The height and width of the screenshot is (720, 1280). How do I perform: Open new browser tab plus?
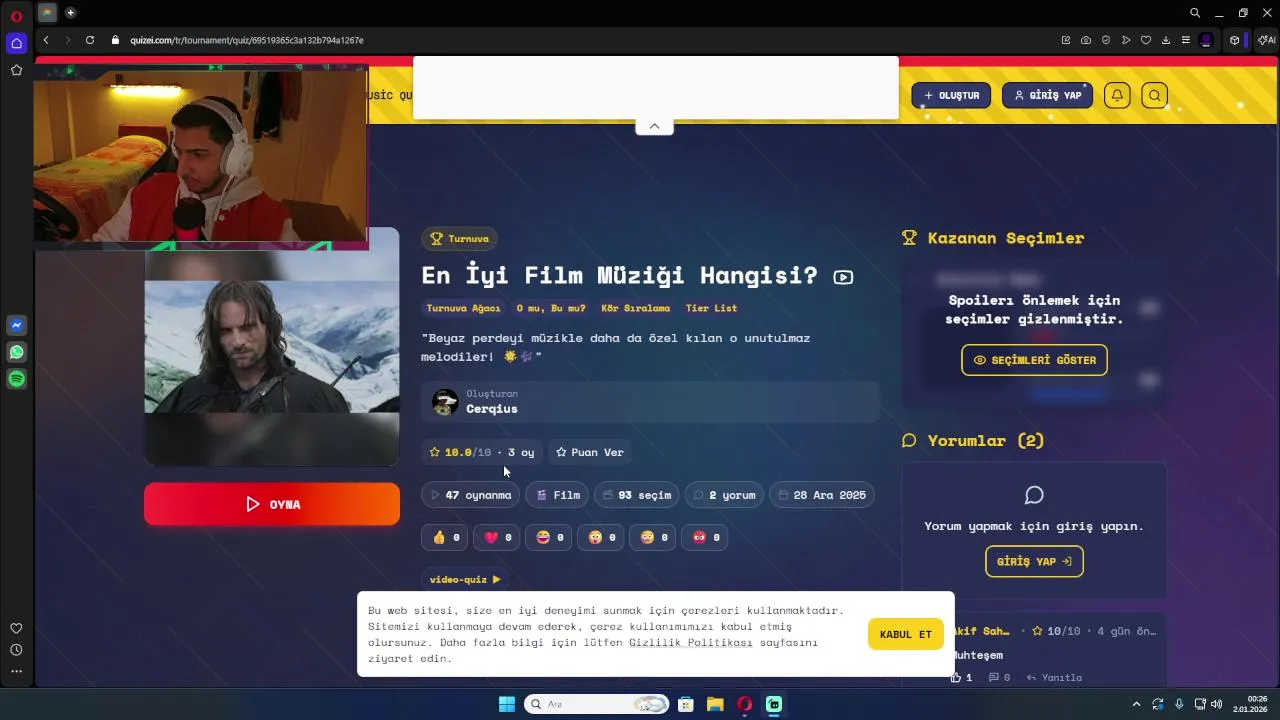70,13
